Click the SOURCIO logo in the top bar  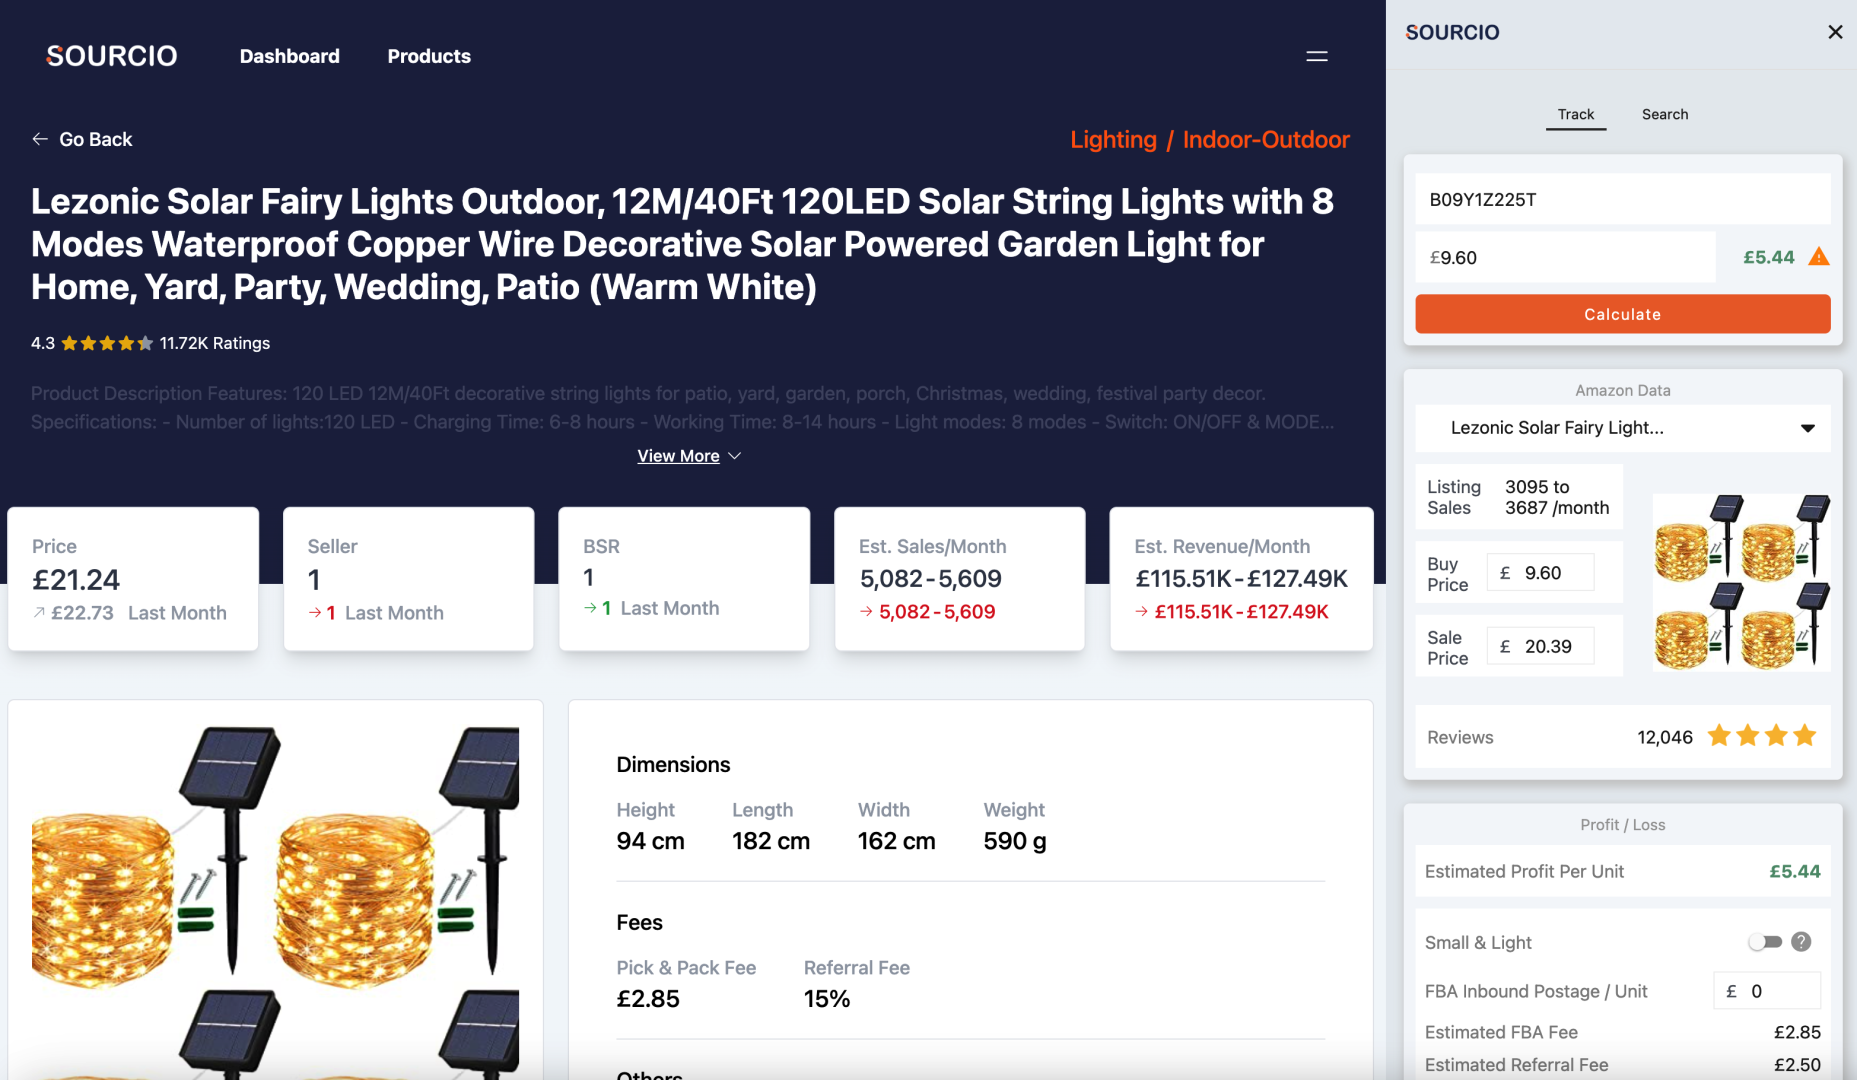click(x=110, y=55)
